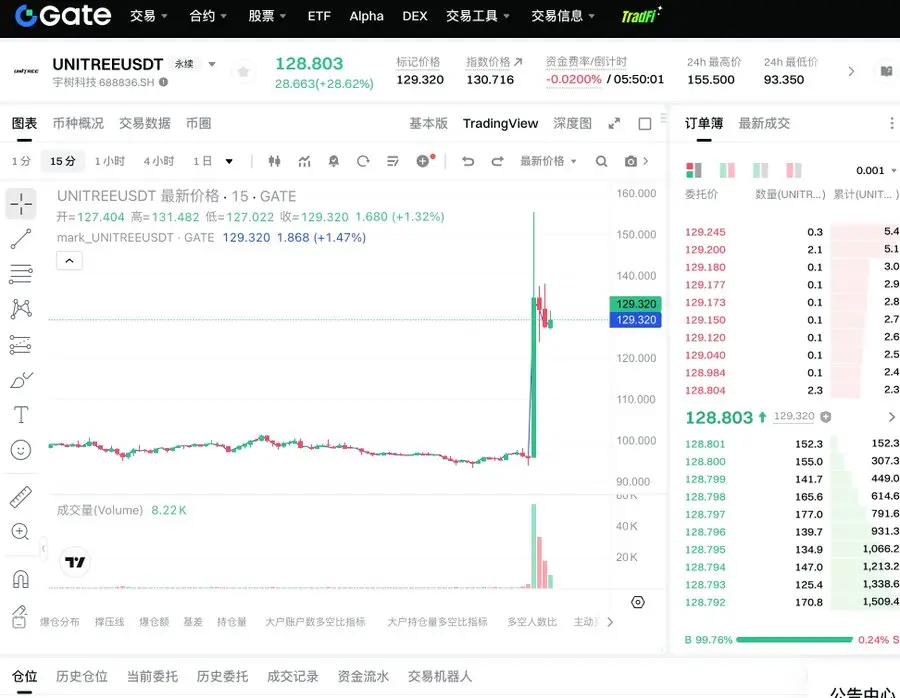The width and height of the screenshot is (900, 698).
Task: Open the 交易工具 dropdown menu
Action: click(x=478, y=16)
